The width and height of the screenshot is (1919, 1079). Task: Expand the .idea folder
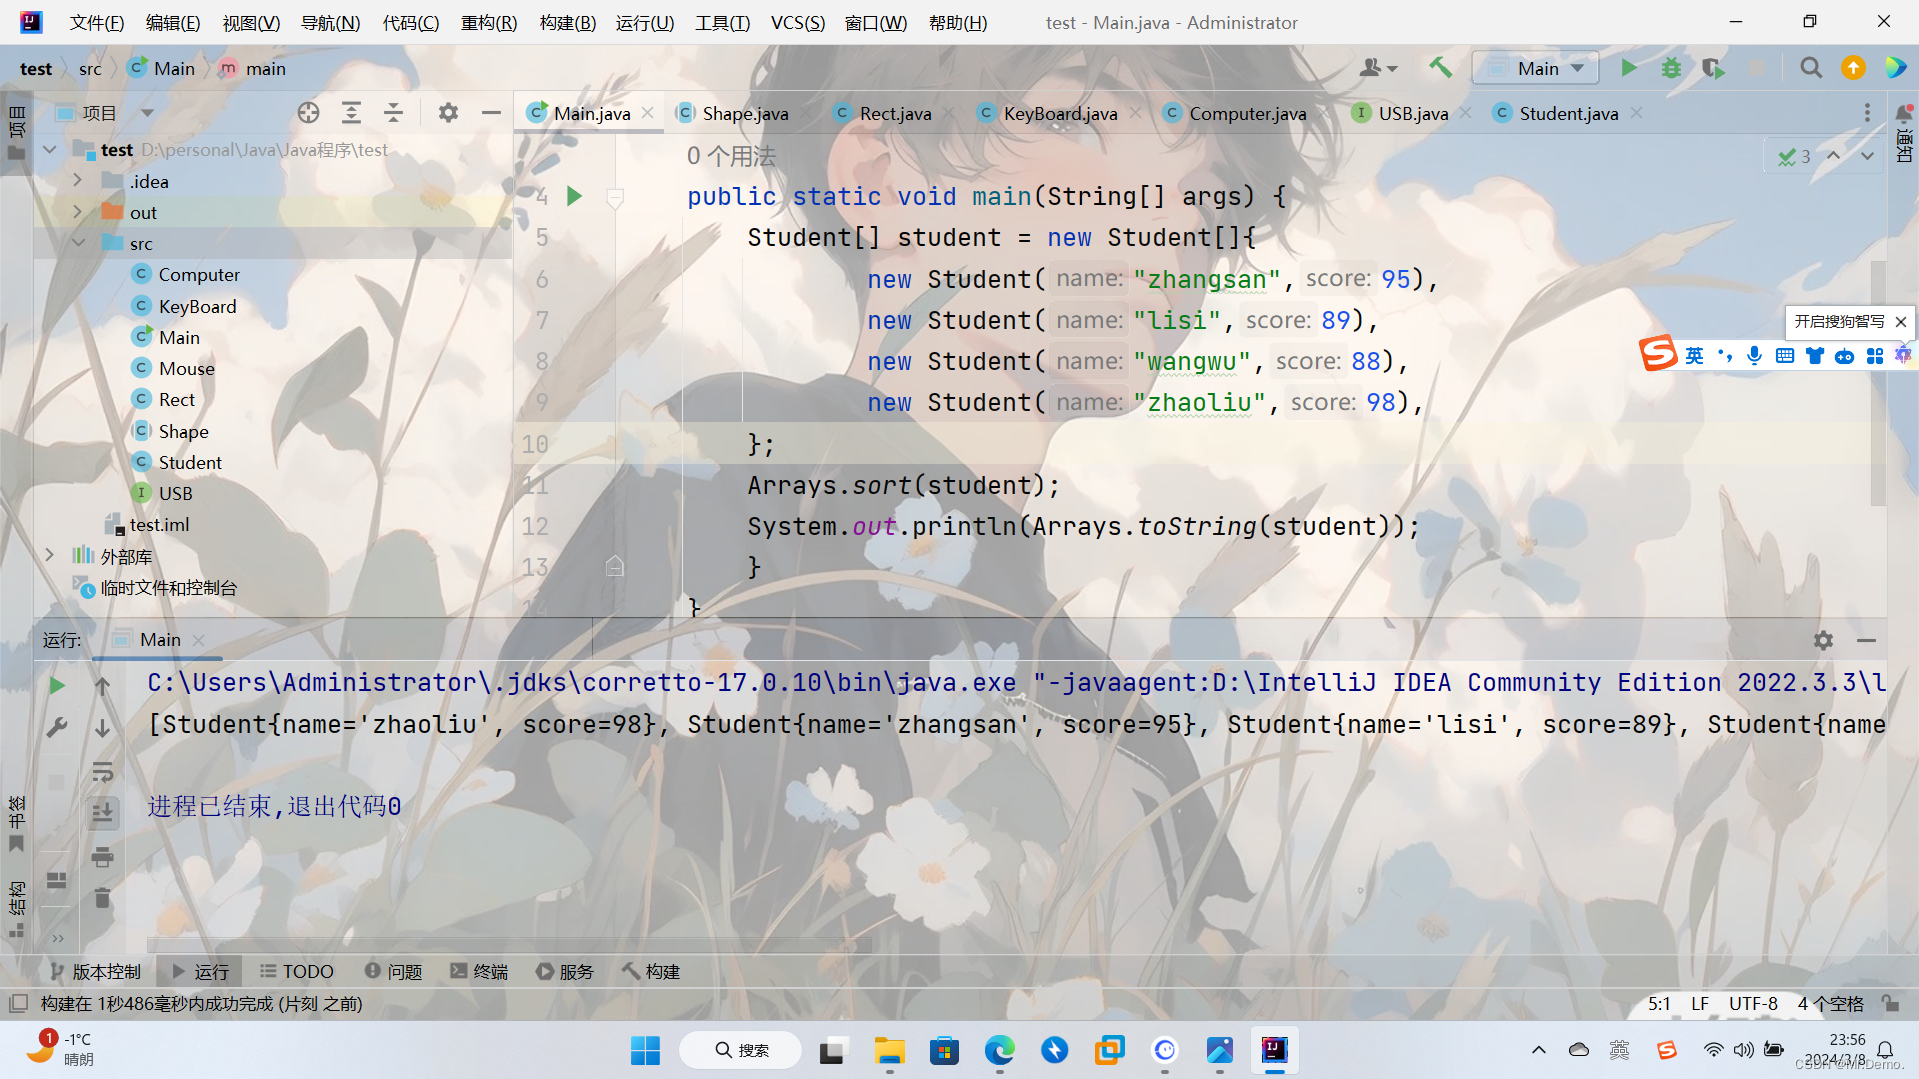coord(78,181)
